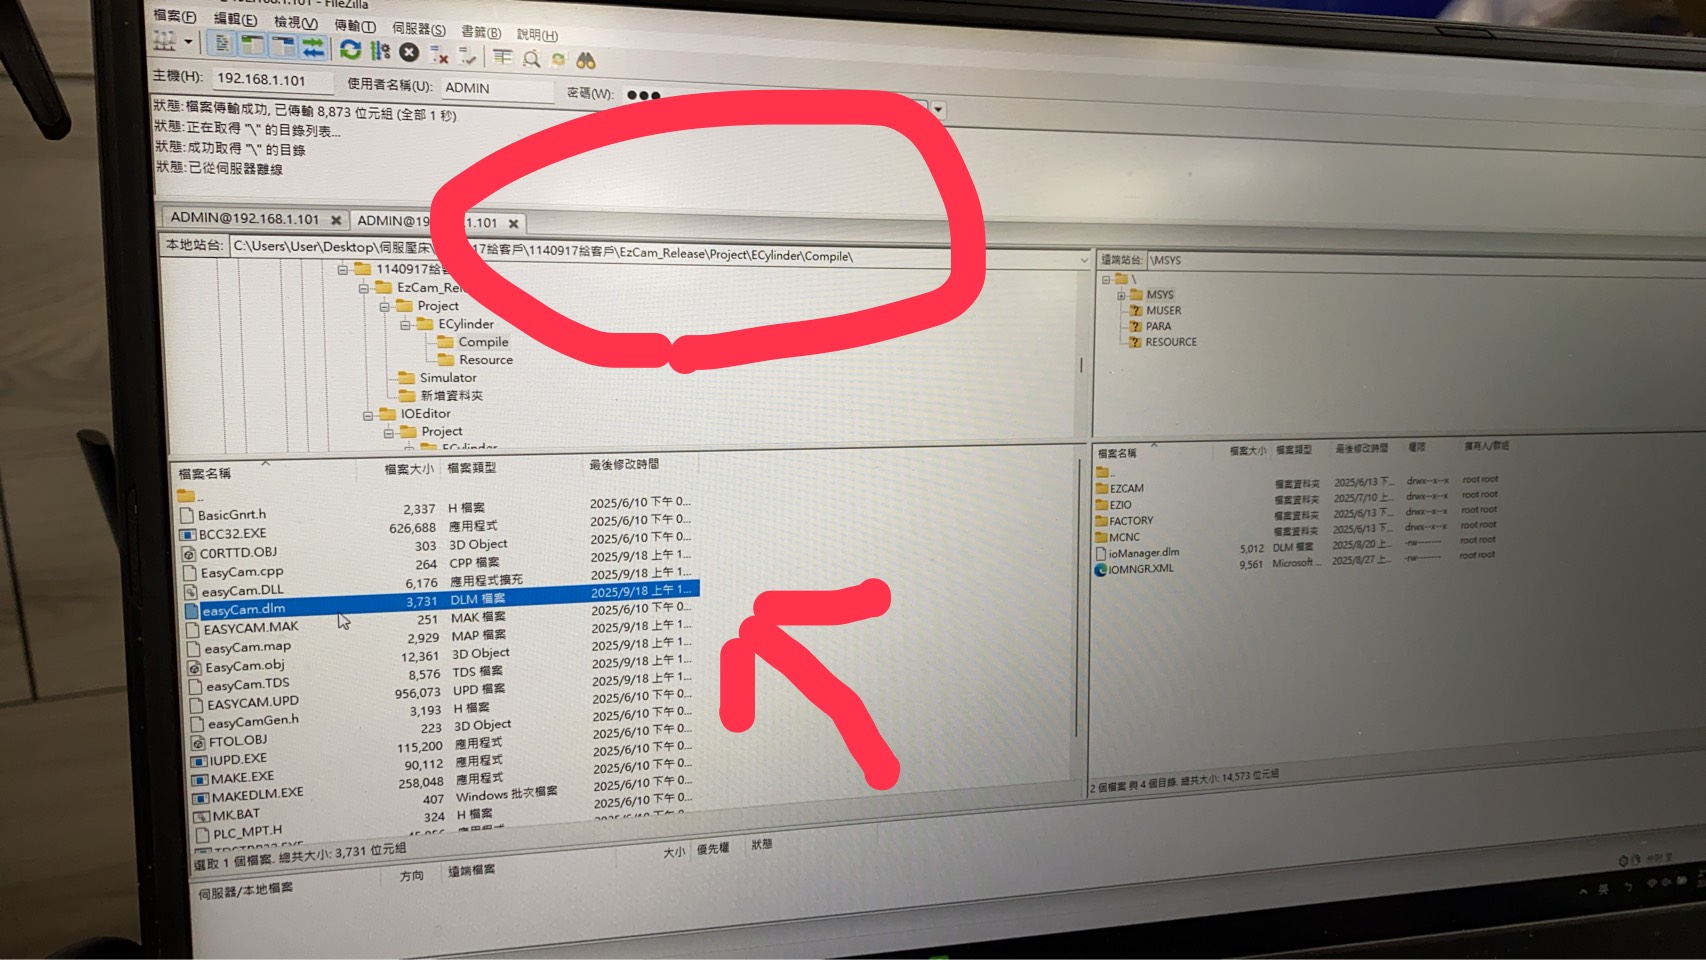Collapse the ECylinder folder tree node
The width and height of the screenshot is (1706, 960).
pos(405,325)
